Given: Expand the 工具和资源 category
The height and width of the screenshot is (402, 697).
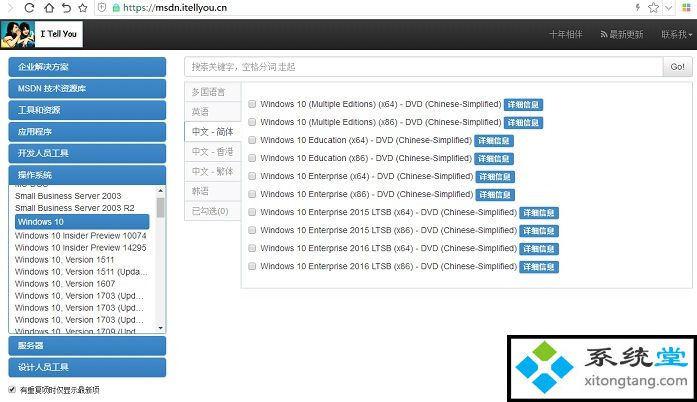Looking at the screenshot, I should 87,110.
